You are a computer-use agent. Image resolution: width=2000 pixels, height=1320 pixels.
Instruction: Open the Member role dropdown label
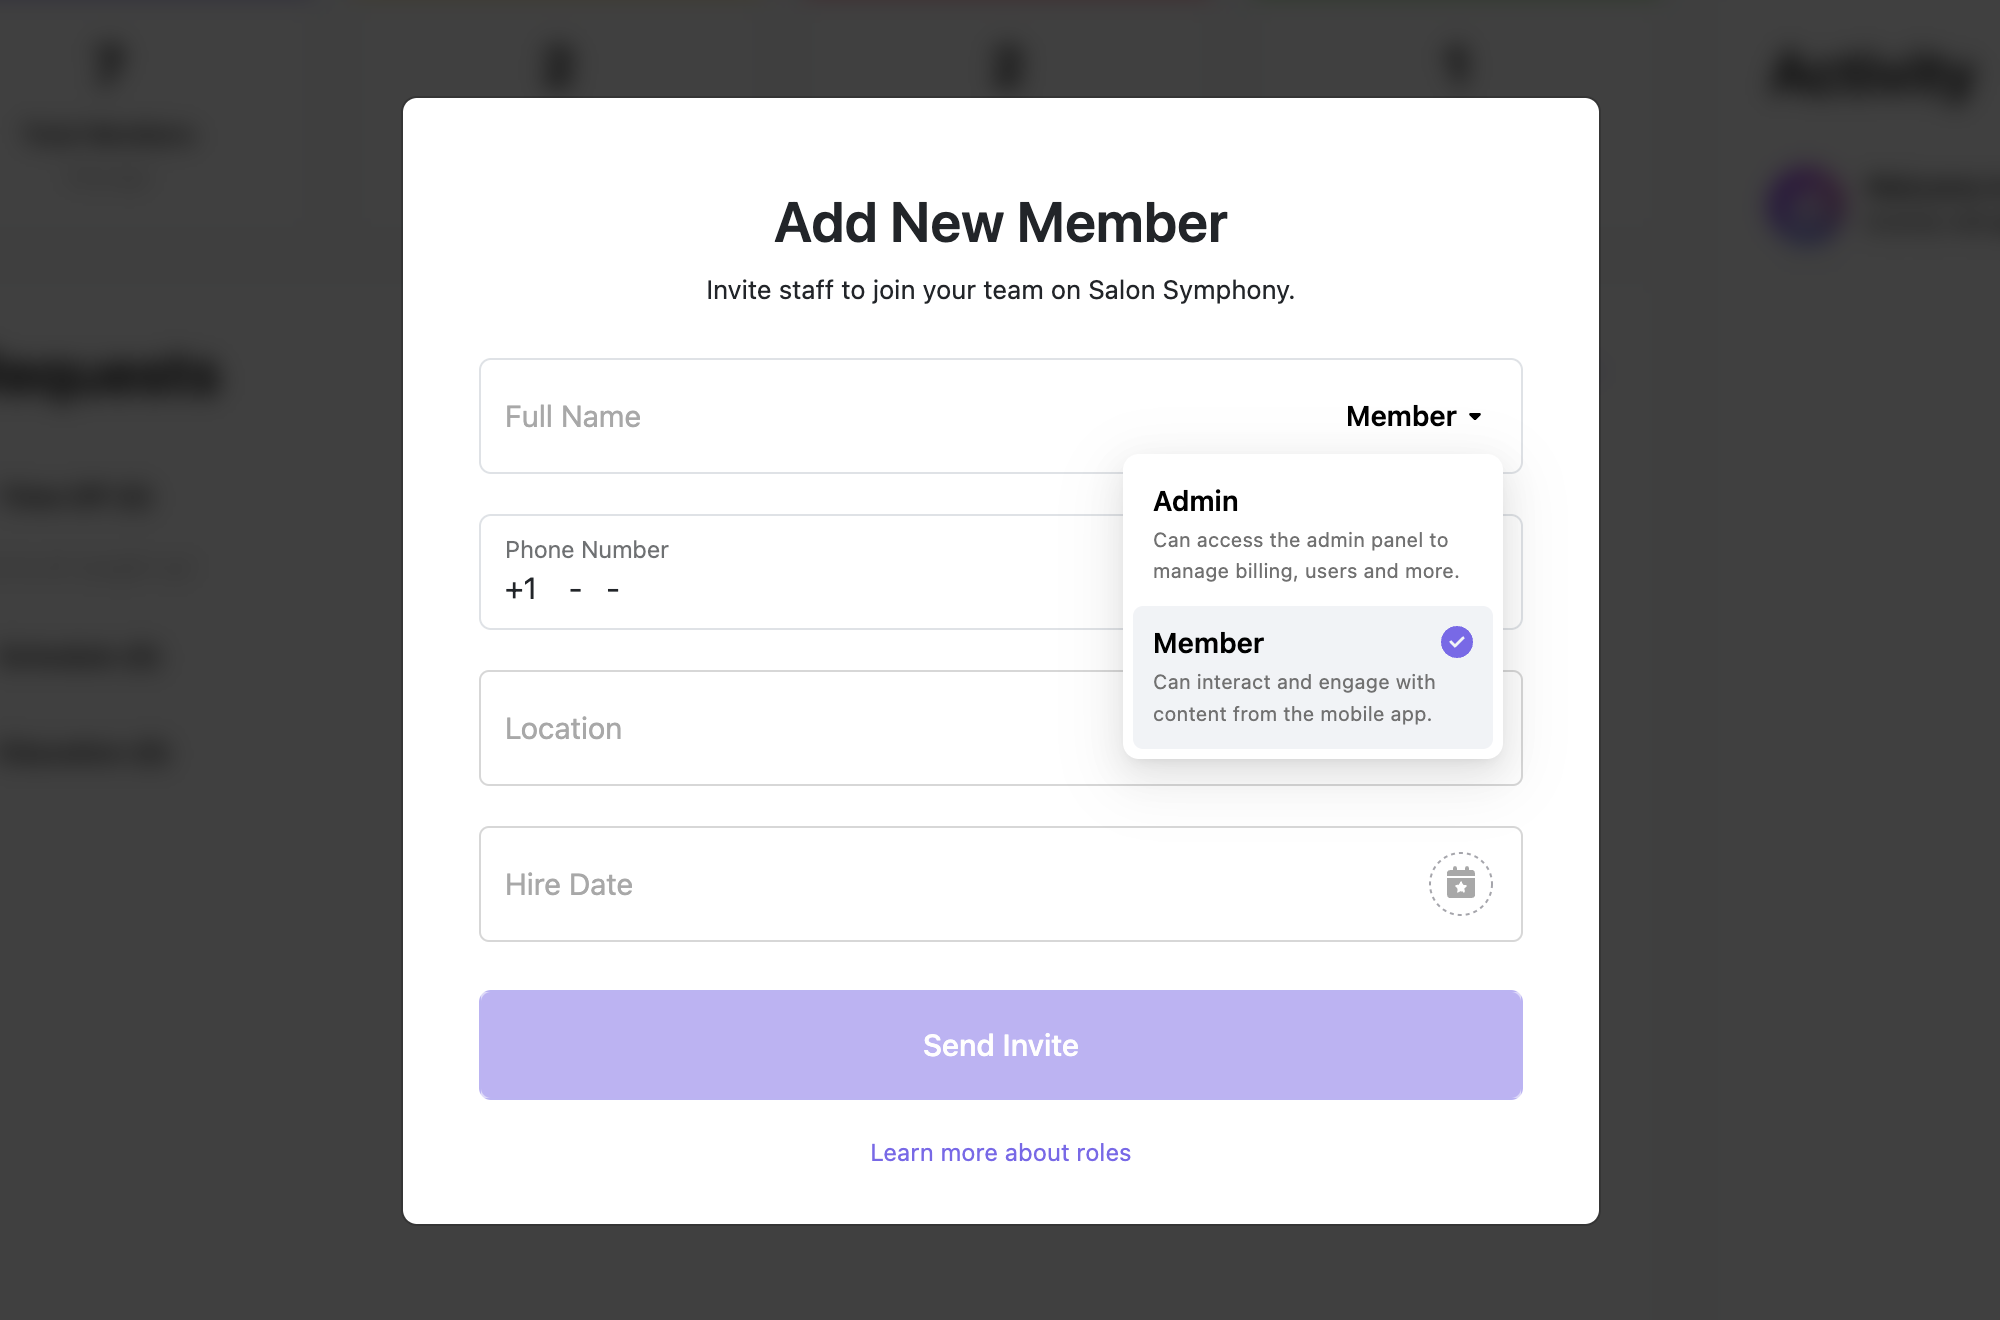[x=1401, y=416]
